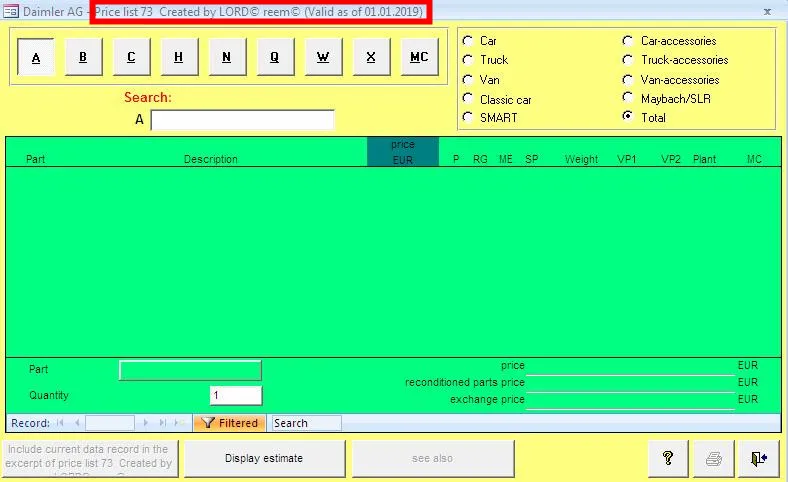Click the VP1 column header
The image size is (788, 482).
627,159
